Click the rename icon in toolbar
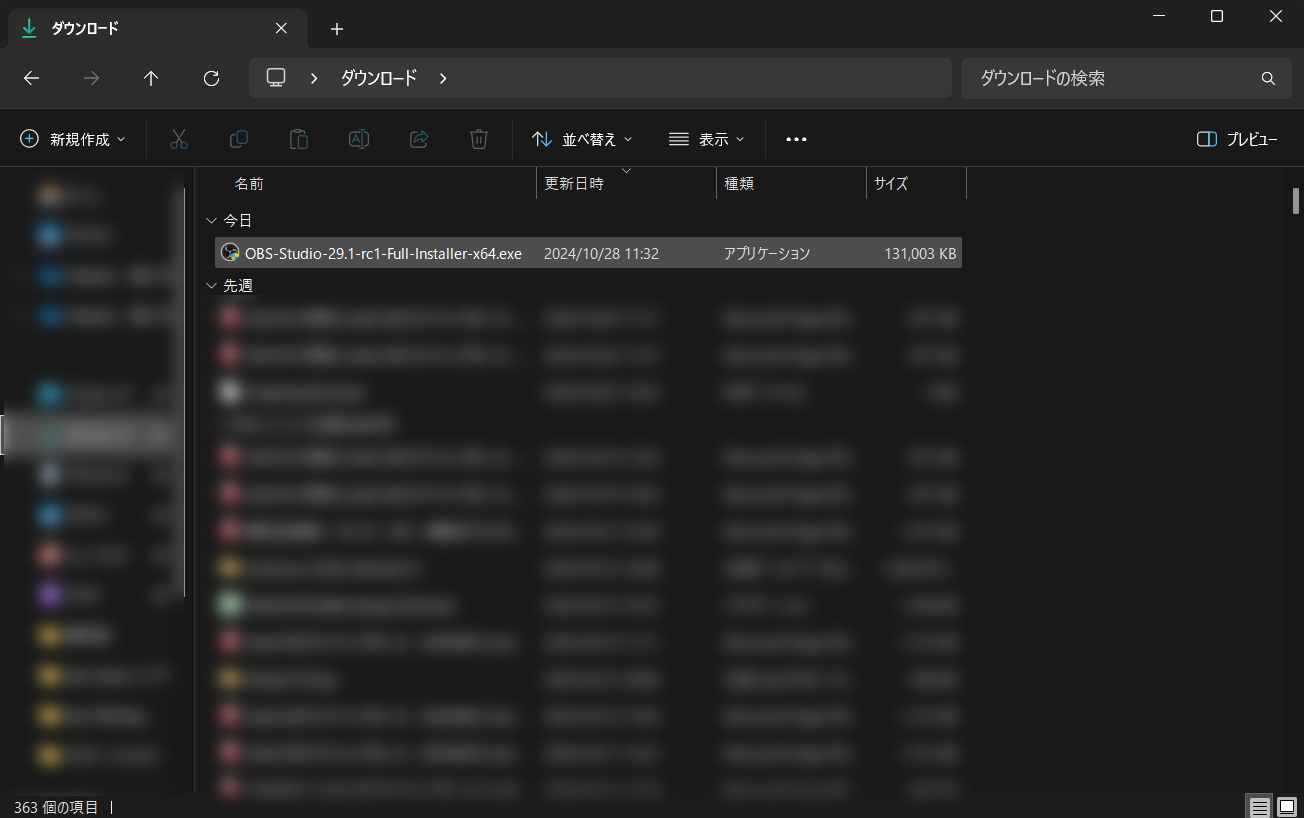 [x=359, y=139]
